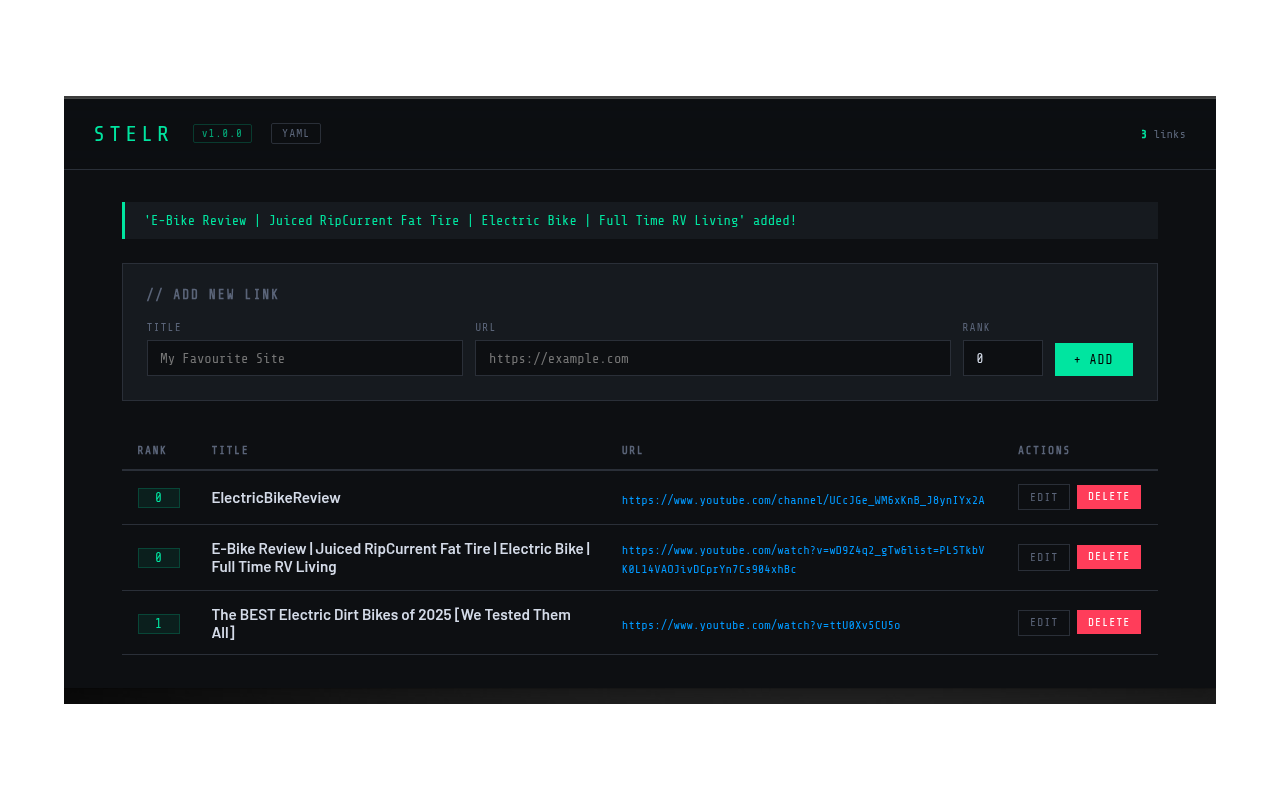The width and height of the screenshot is (1280, 800).
Task: Delete the BEST Electric Dirt Bikes link
Action: point(1109,622)
